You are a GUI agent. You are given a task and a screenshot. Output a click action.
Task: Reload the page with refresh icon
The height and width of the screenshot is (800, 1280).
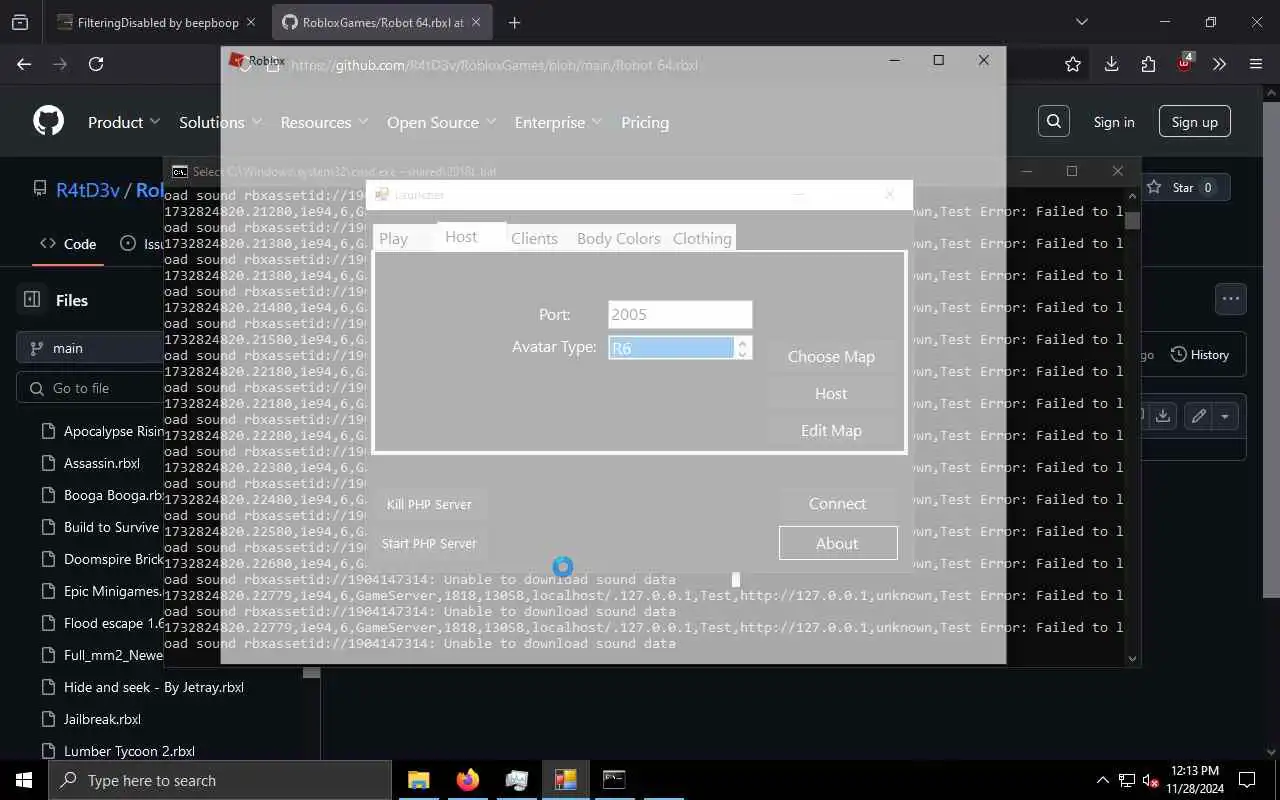[96, 64]
